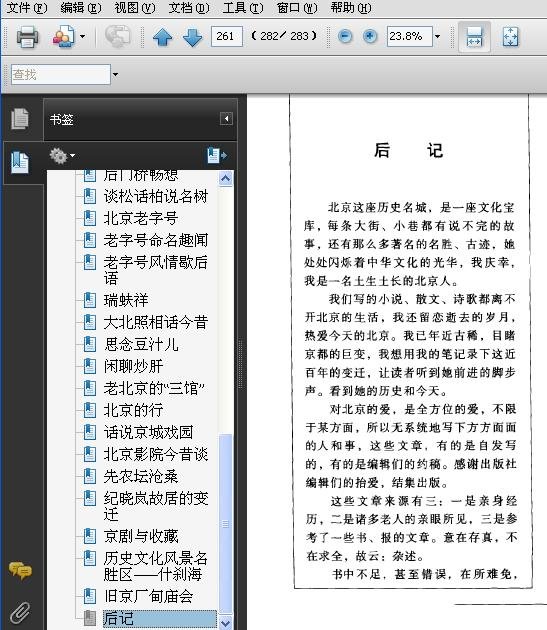Zoom in with the plus button
Image resolution: width=547 pixels, height=630 pixels.
(x=370, y=37)
